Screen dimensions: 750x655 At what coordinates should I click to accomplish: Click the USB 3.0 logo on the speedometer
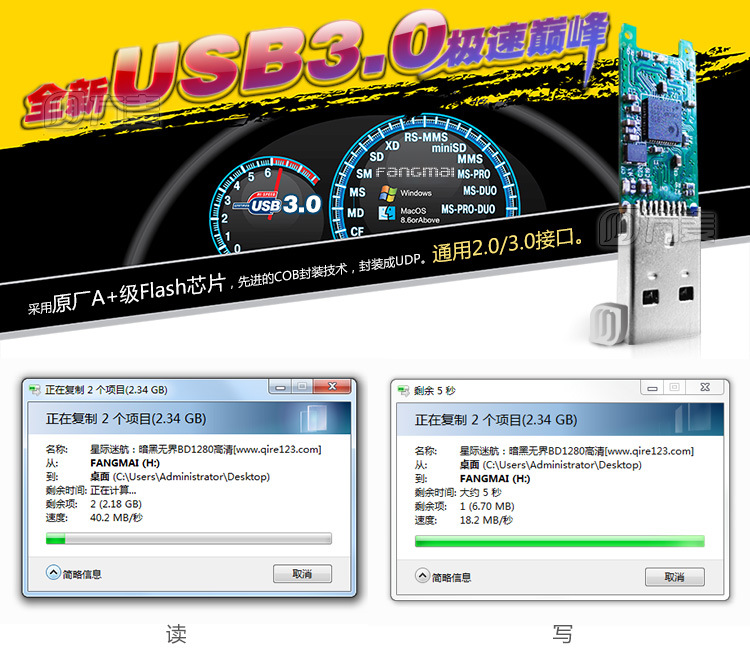277,204
